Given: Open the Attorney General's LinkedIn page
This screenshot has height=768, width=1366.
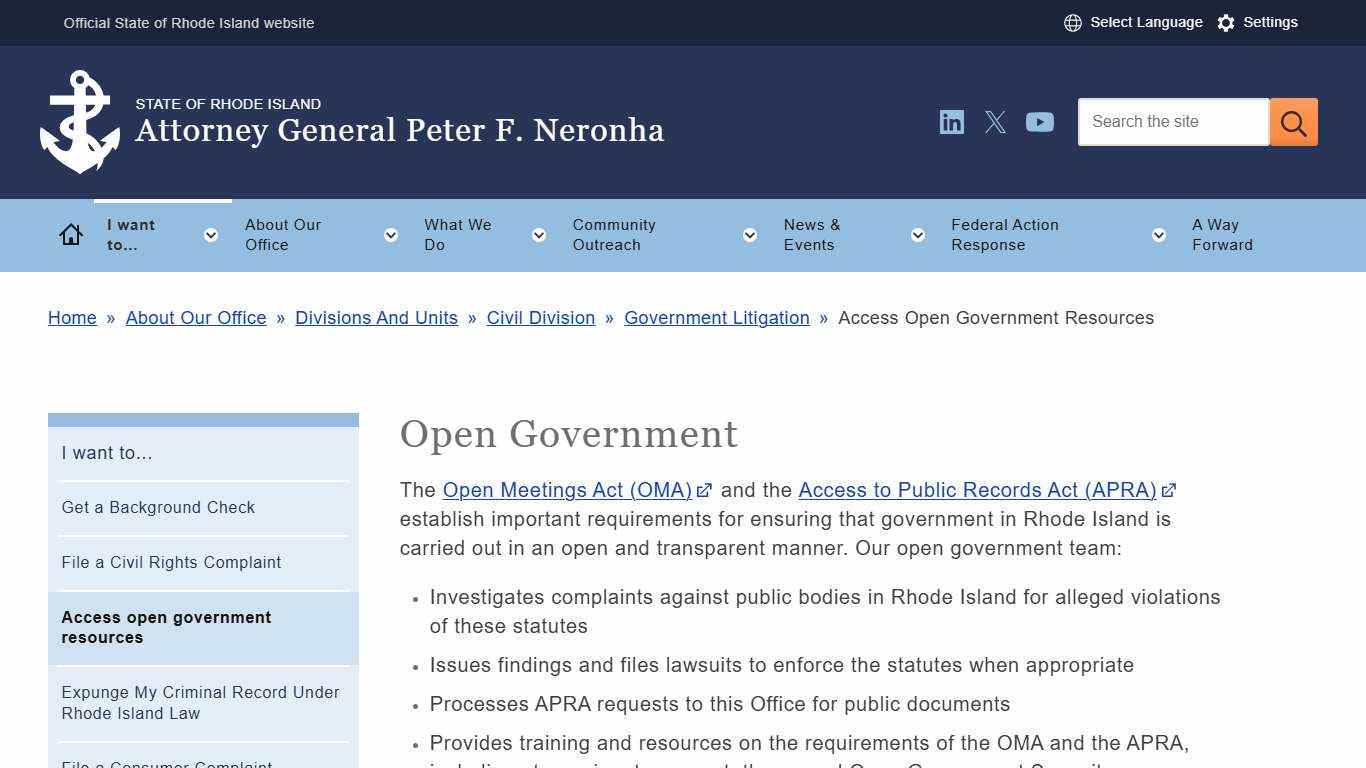Looking at the screenshot, I should pos(951,122).
